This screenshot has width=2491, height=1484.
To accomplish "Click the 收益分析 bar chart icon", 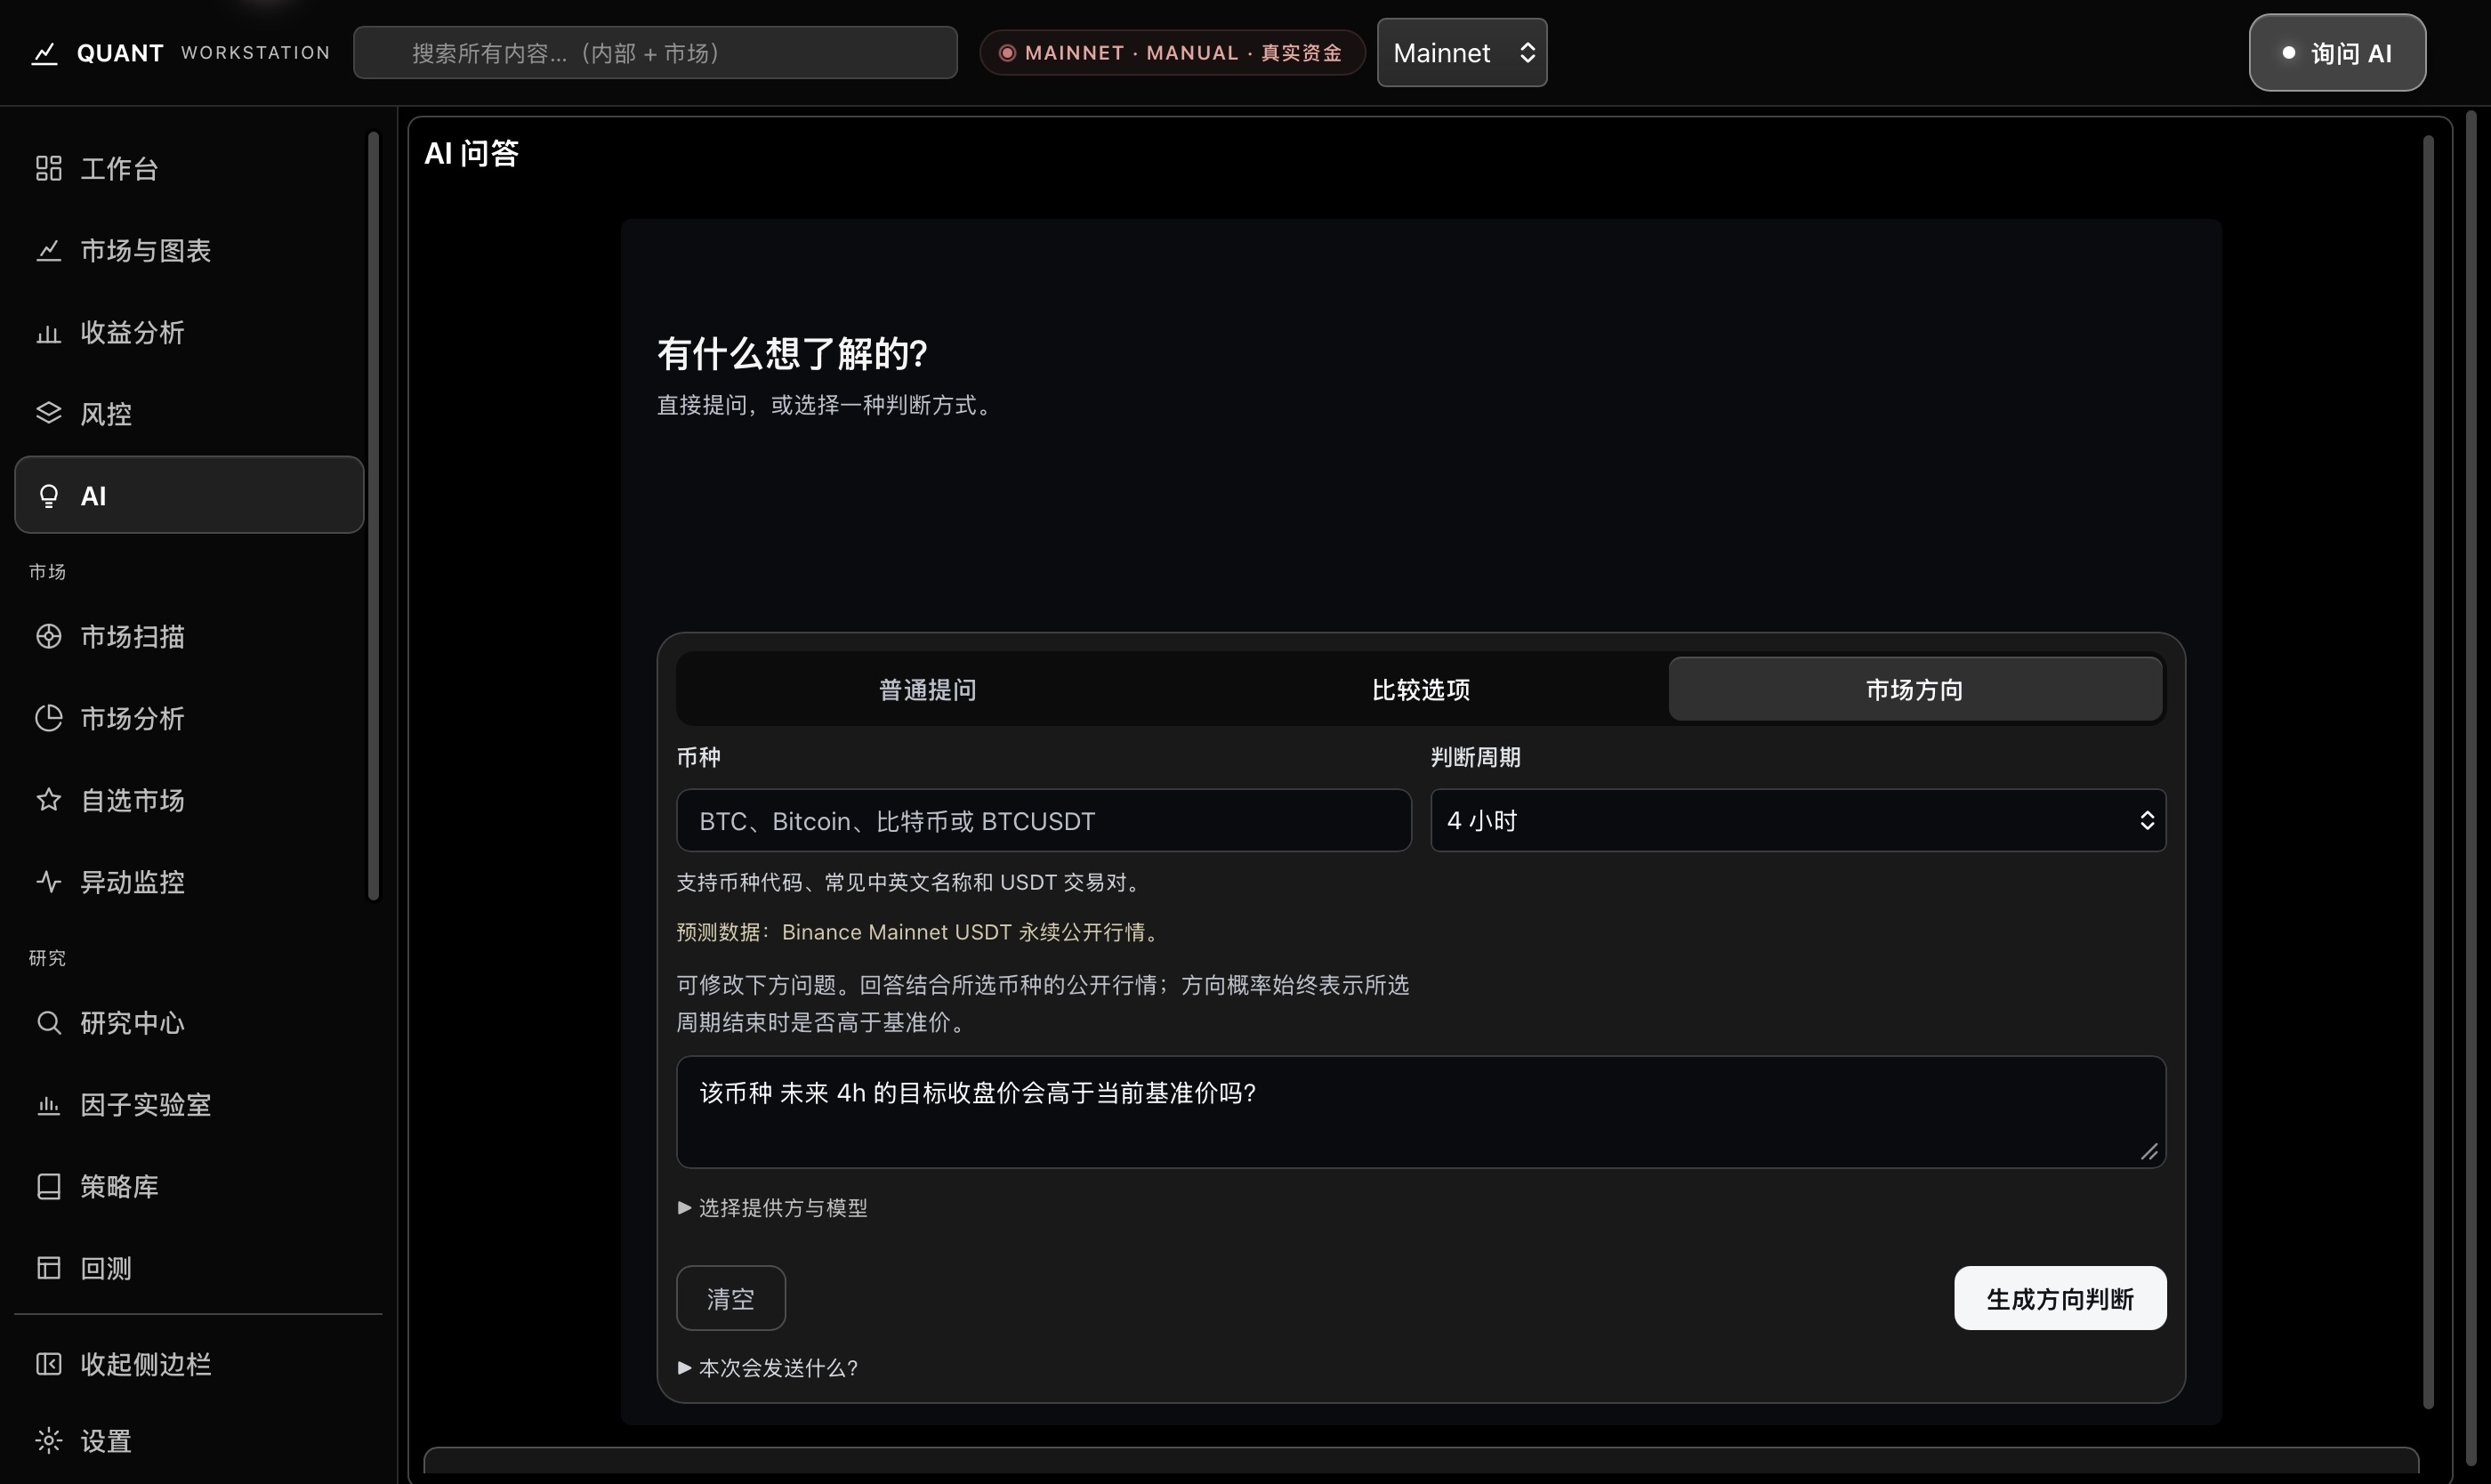I will pyautogui.click(x=48, y=332).
